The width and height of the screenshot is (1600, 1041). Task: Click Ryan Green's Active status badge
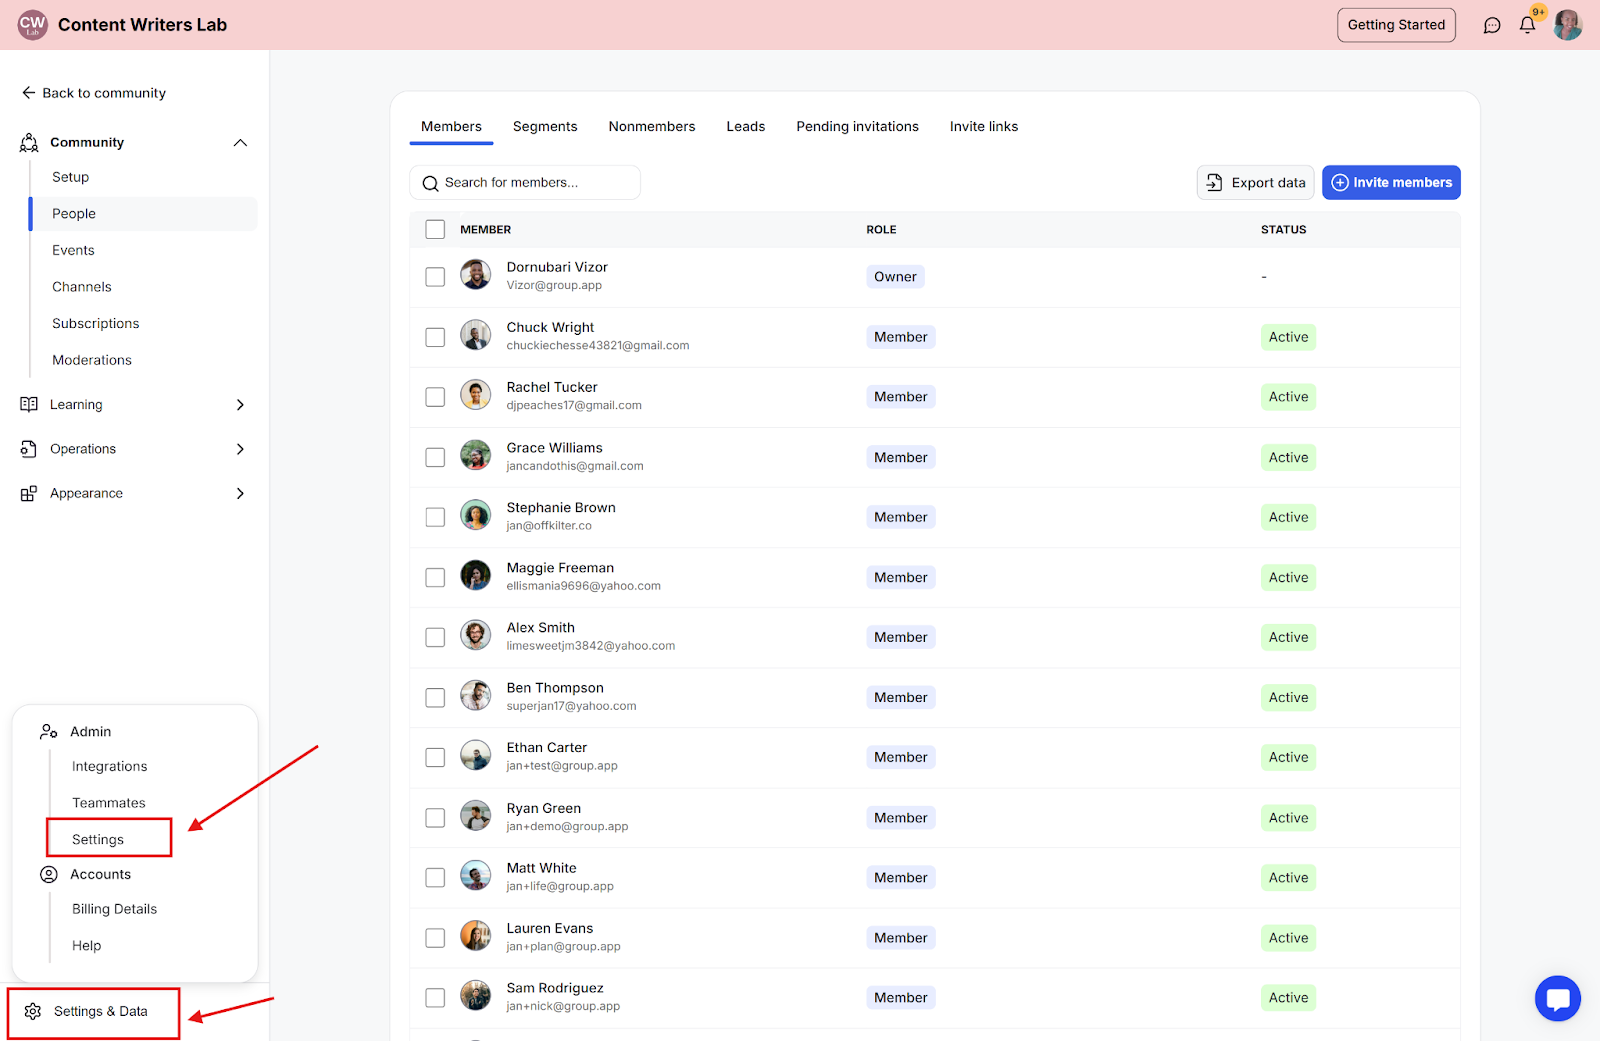(1288, 818)
